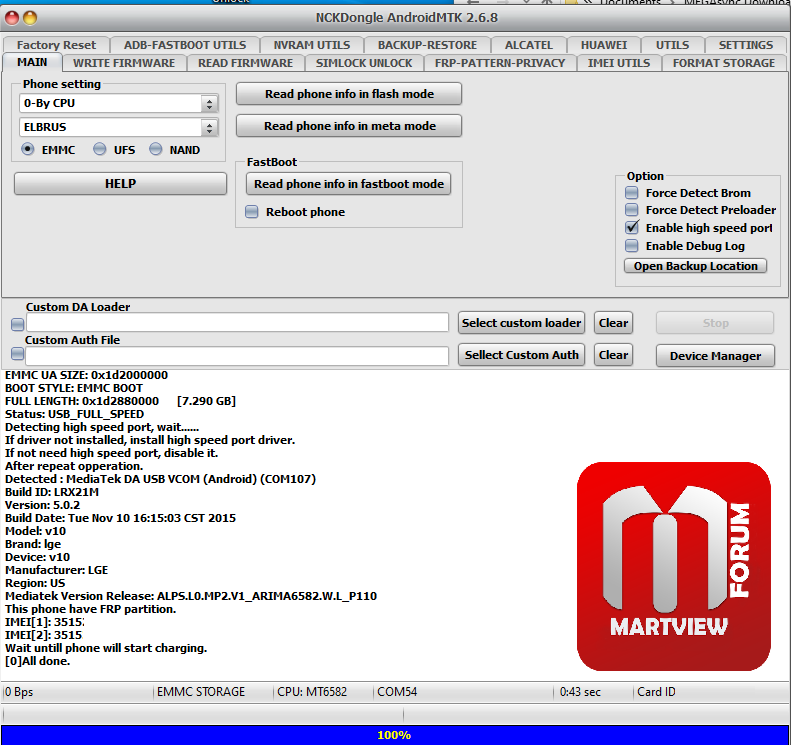The image size is (793, 745).
Task: Click the '[0]All done.' log line
Action: click(x=37, y=661)
